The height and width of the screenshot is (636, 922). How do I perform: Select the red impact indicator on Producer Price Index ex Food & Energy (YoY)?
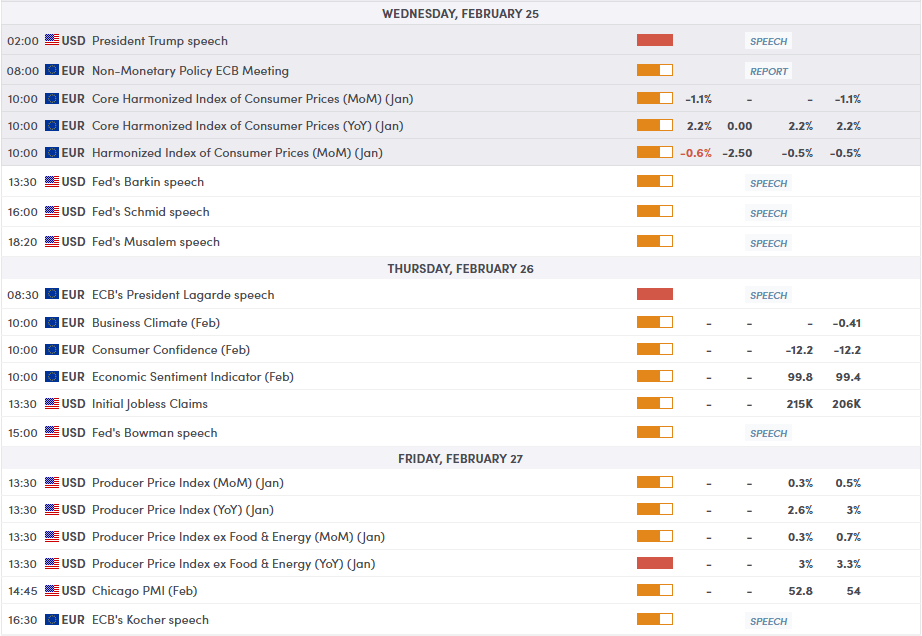pyautogui.click(x=655, y=563)
